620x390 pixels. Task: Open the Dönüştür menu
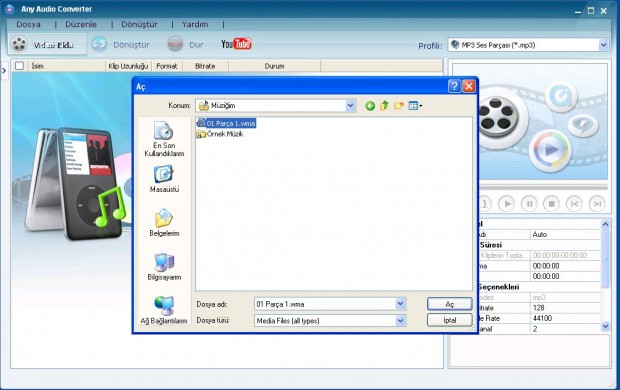139,25
